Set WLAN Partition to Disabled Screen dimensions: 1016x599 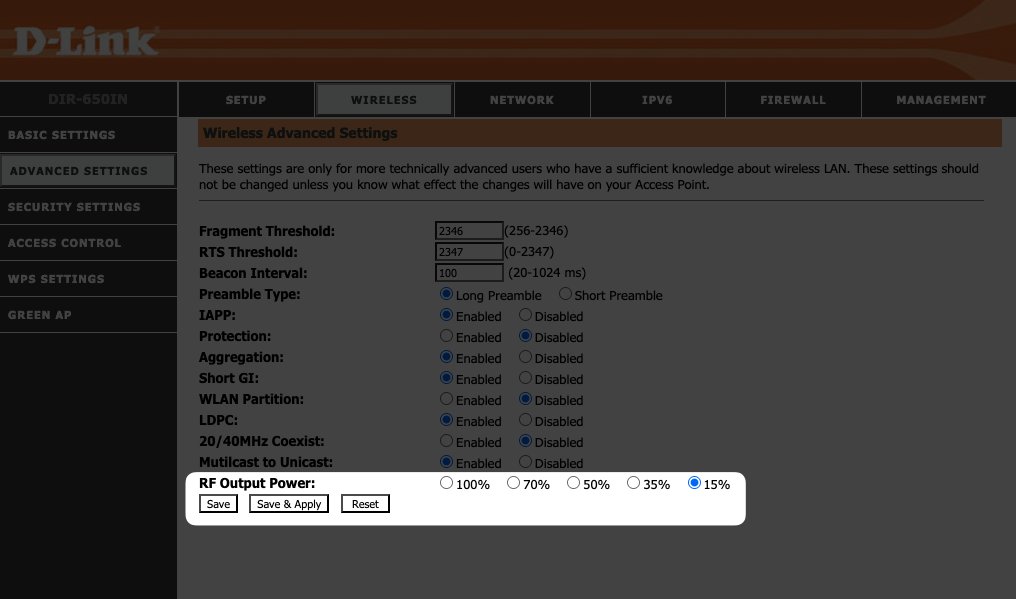[x=525, y=399]
